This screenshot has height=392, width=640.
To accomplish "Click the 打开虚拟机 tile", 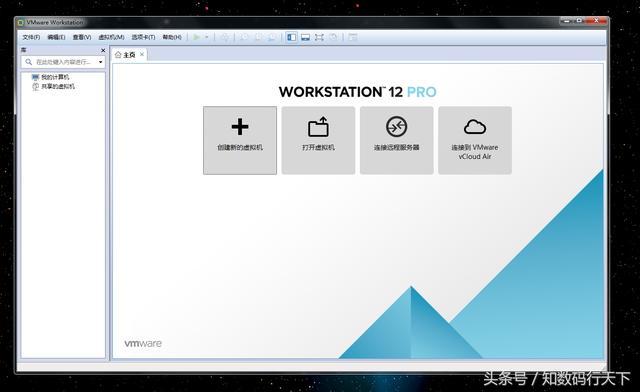I will 318,140.
